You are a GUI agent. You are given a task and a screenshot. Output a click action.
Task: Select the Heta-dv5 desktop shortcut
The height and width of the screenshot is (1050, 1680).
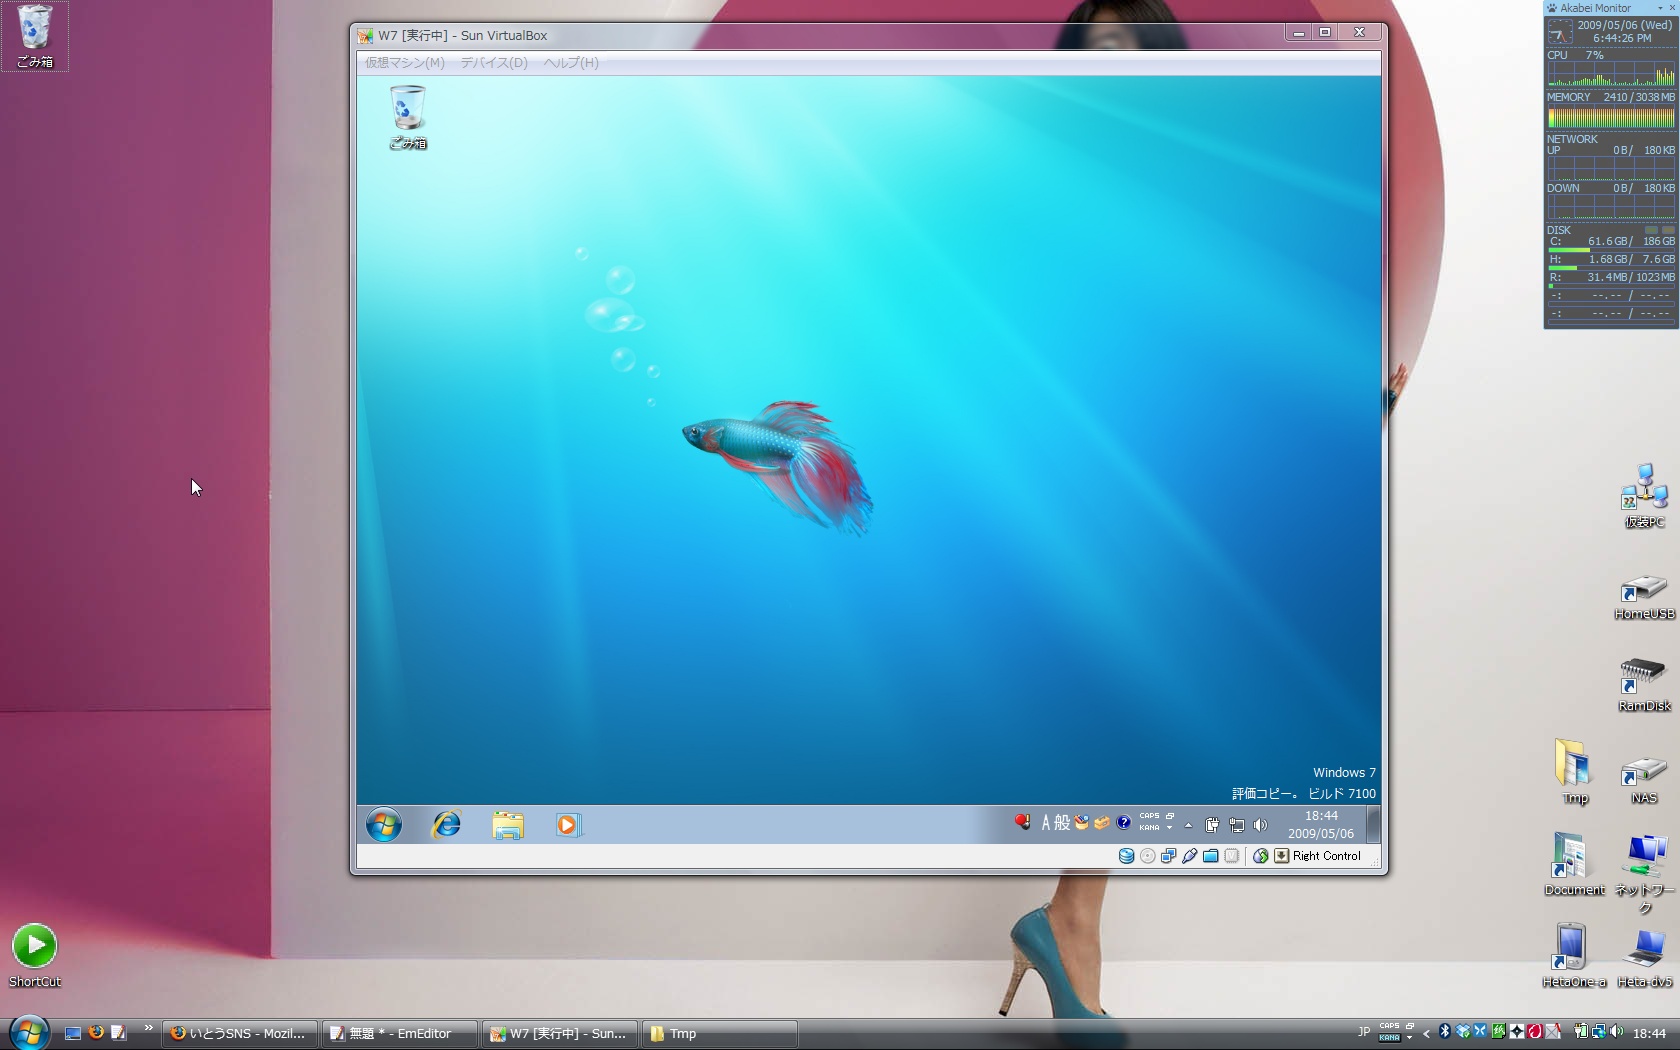[x=1645, y=957]
